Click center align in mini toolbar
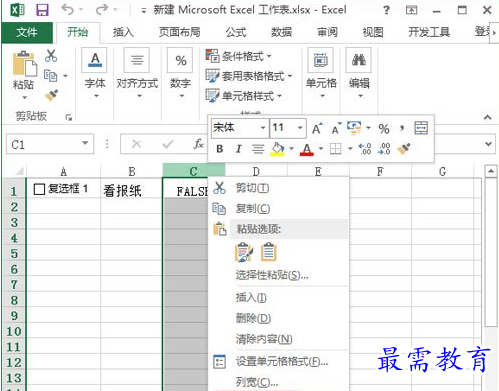This screenshot has width=499, height=391. [258, 149]
